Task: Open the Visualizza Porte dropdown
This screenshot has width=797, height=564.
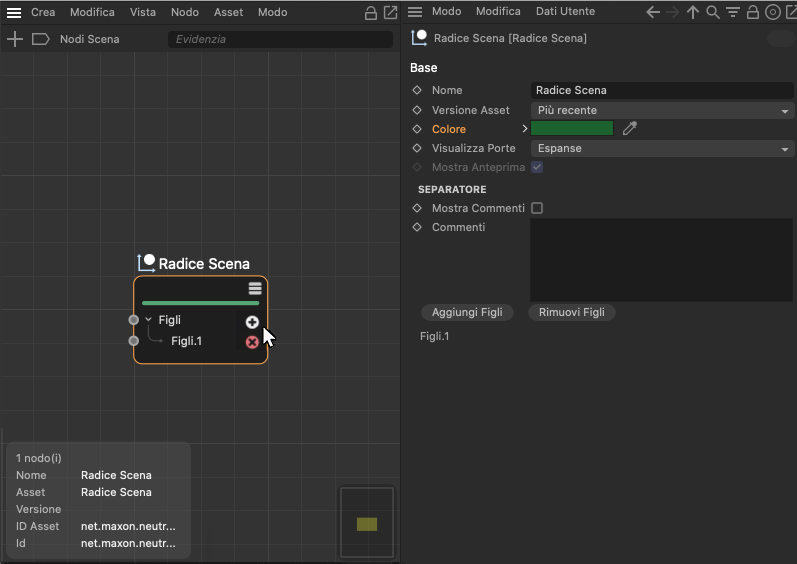Action: [x=662, y=148]
